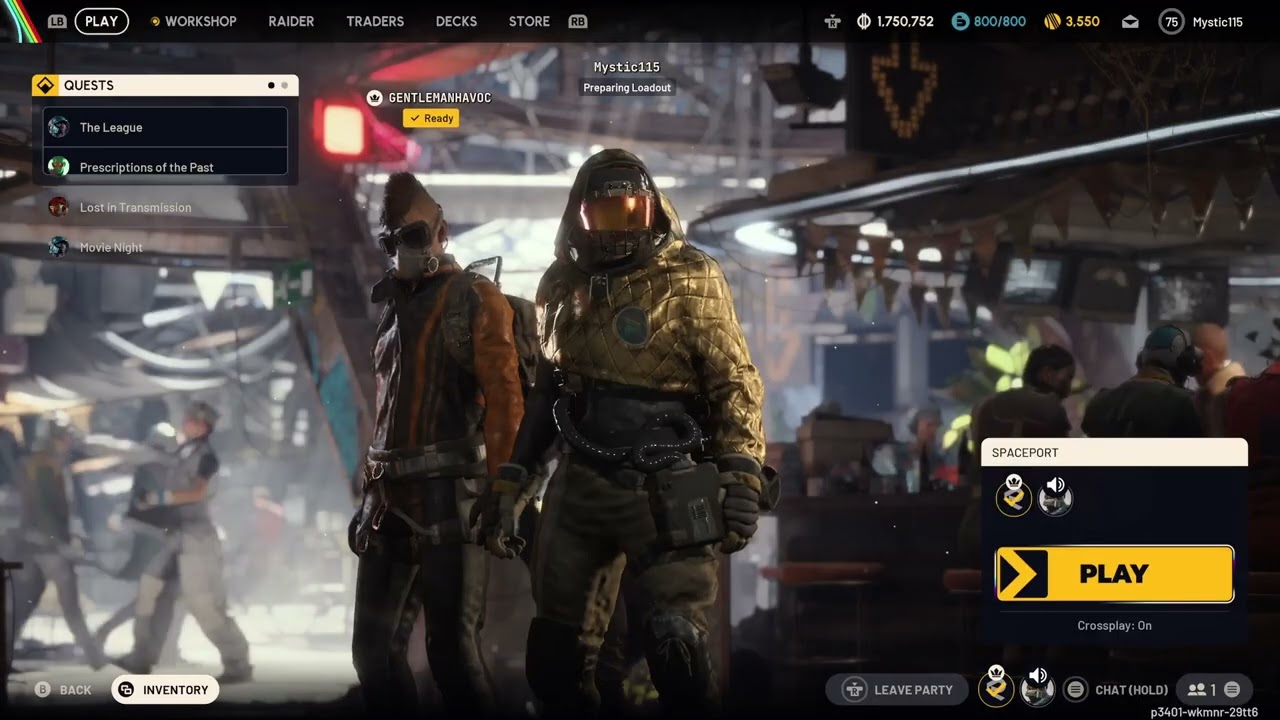Switch to the WORKSHOP tab
This screenshot has width=1280, height=720.
point(200,21)
